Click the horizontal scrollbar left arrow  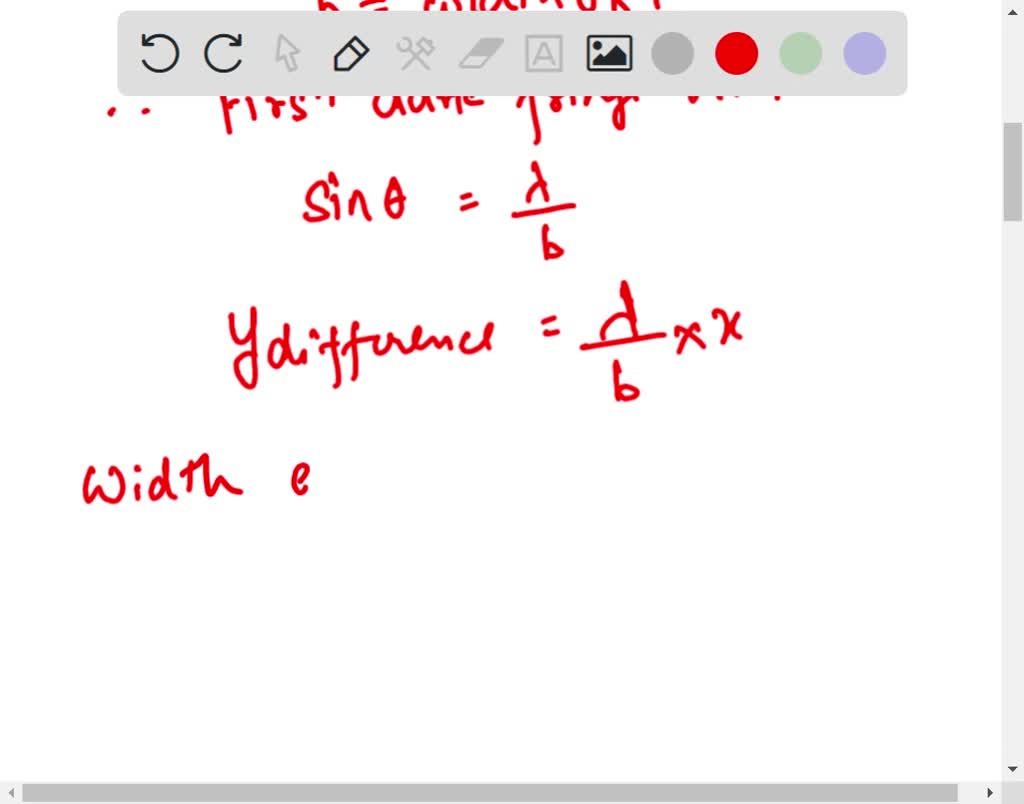coord(10,793)
